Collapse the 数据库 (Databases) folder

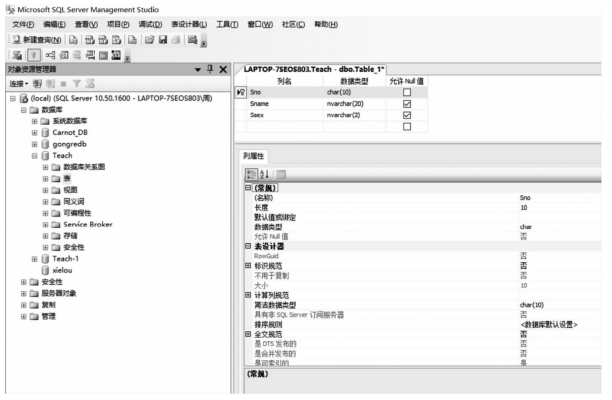pyautogui.click(x=24, y=110)
